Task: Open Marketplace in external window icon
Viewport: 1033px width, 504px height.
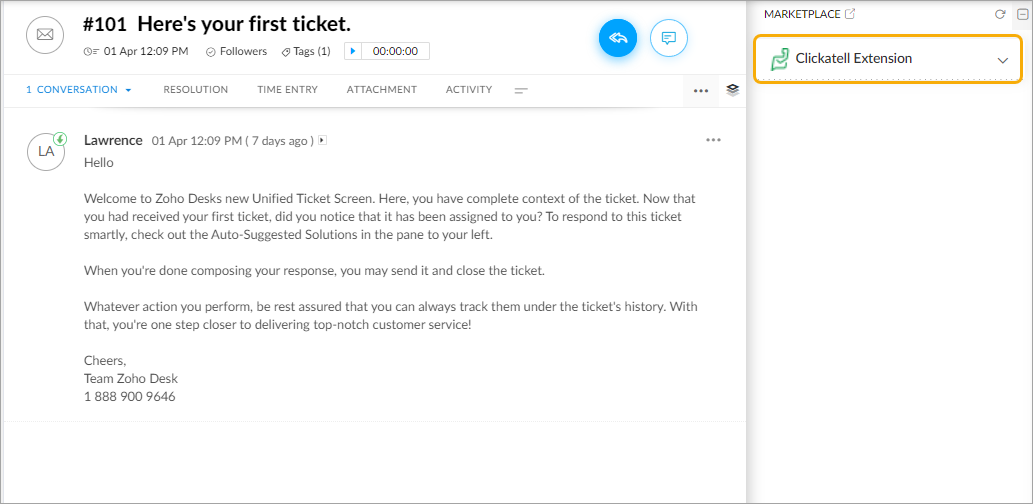Action: pos(850,14)
